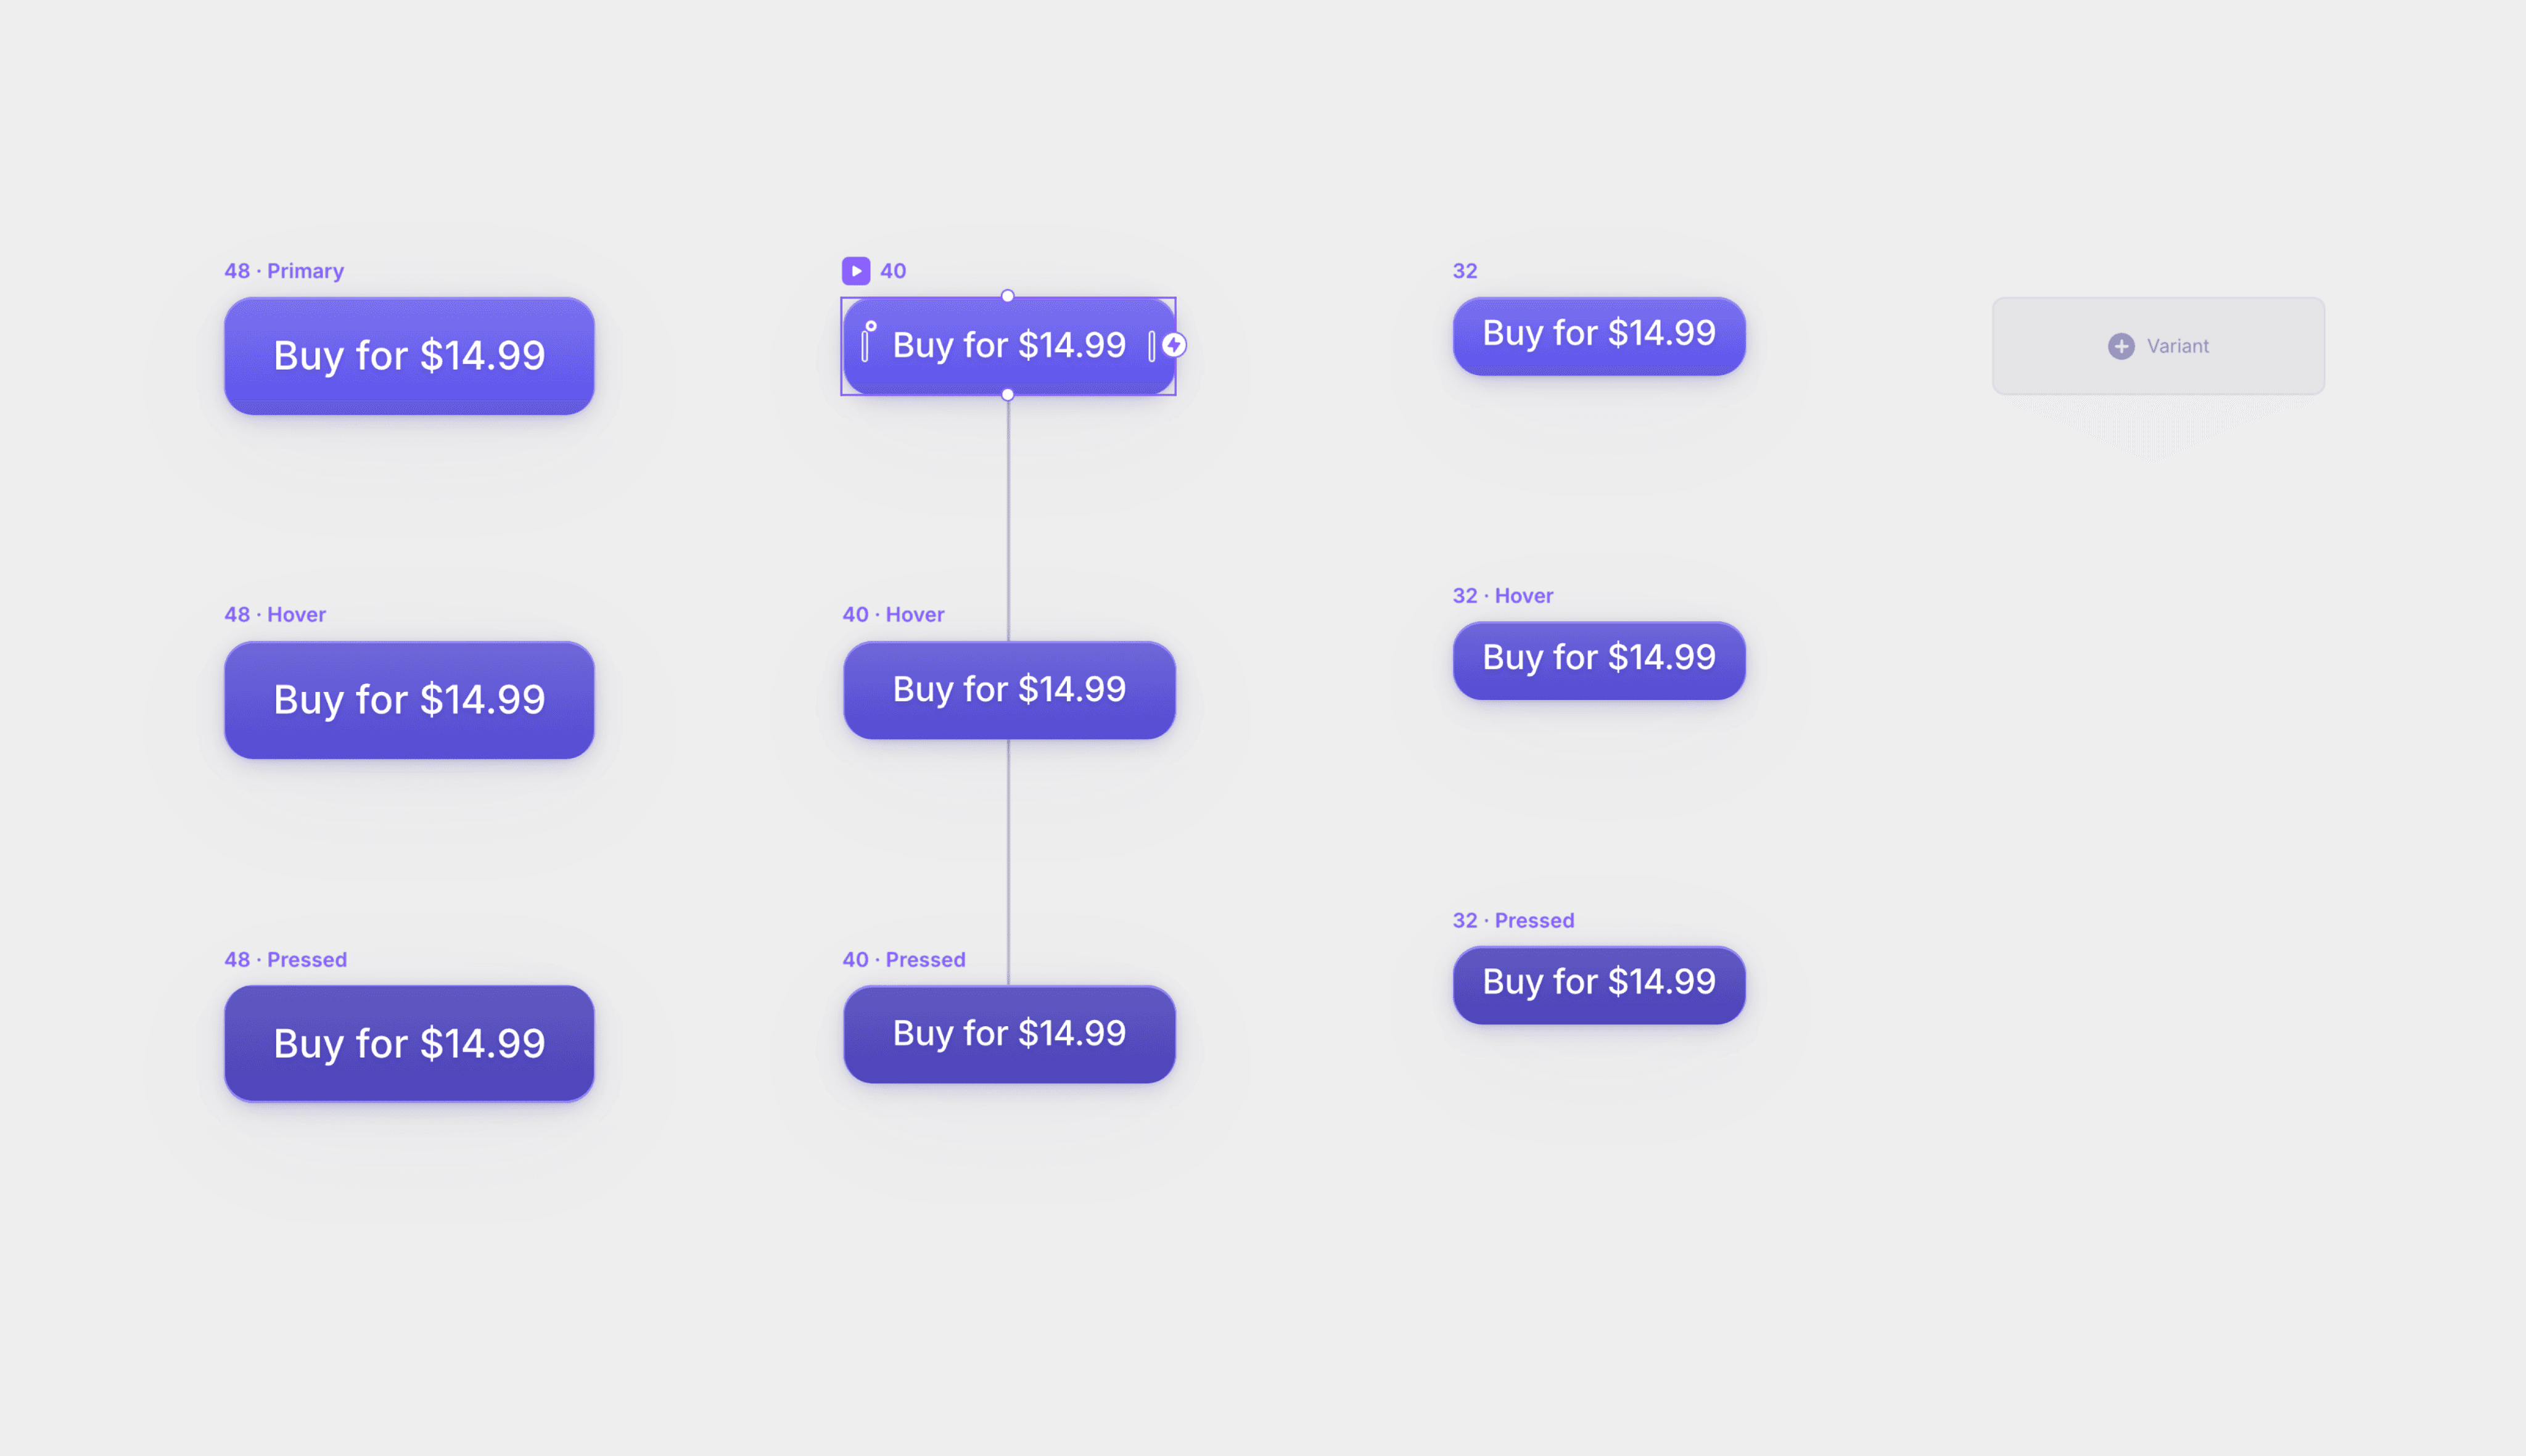Select the 40 · Hover variant label
The height and width of the screenshot is (1456, 2526).
pyautogui.click(x=893, y=614)
